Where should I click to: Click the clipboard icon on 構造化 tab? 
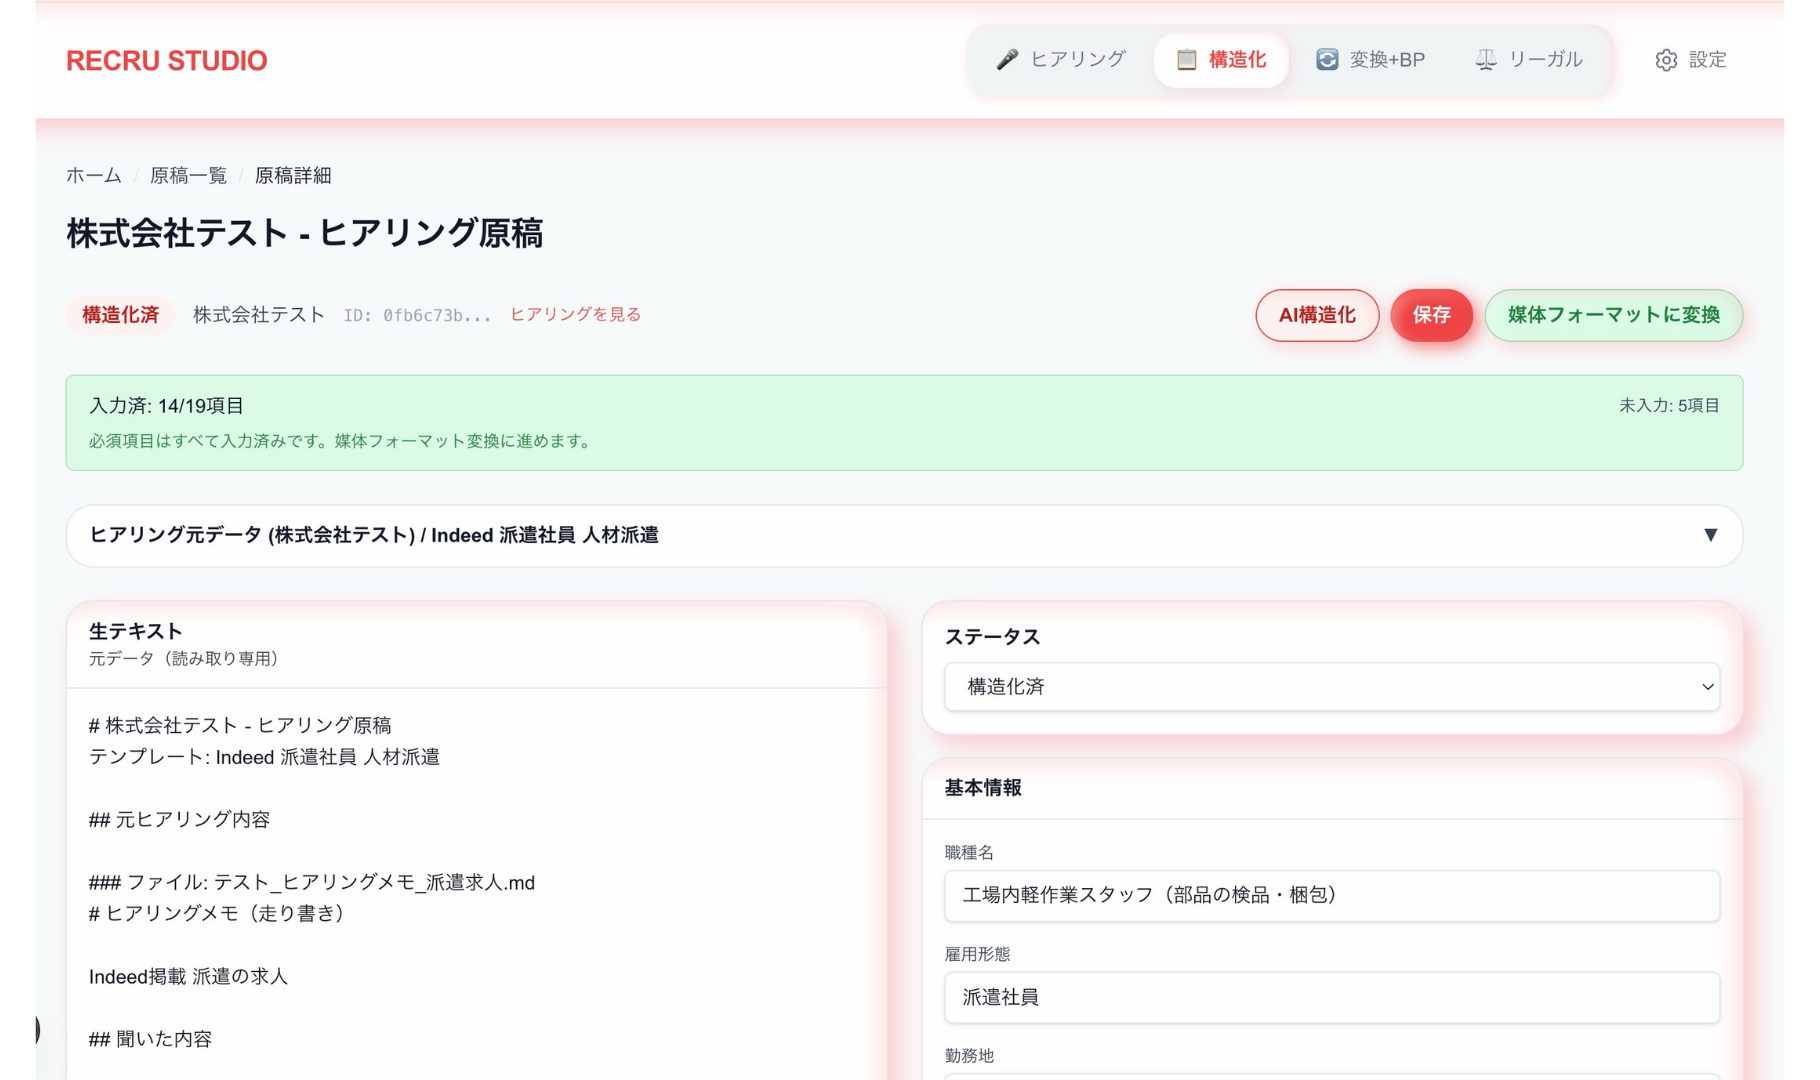click(1186, 59)
